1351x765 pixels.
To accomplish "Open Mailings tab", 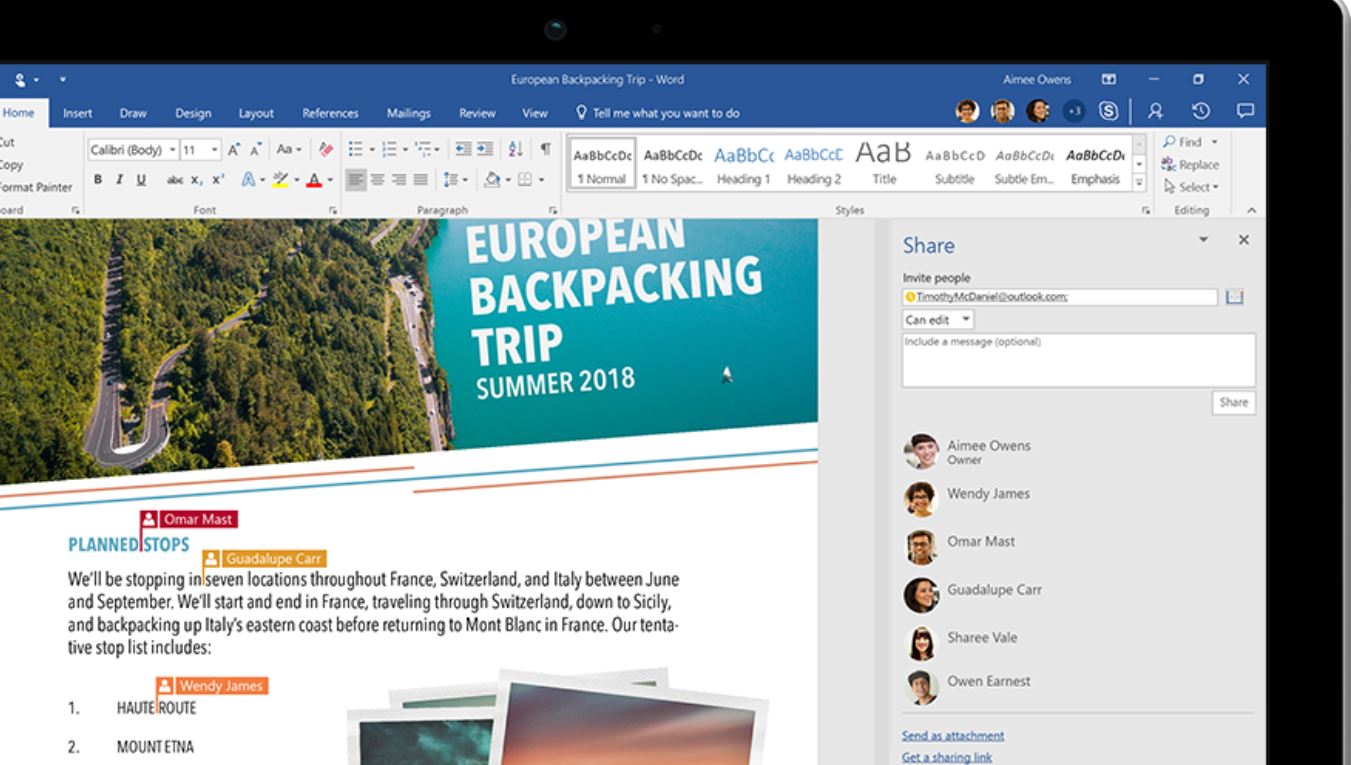I will [x=409, y=113].
